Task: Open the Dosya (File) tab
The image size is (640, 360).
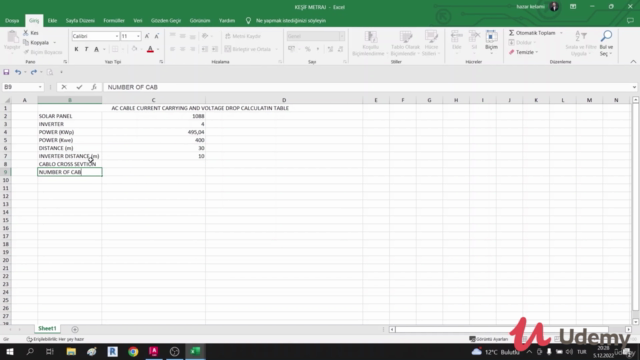Action: pos(12,20)
